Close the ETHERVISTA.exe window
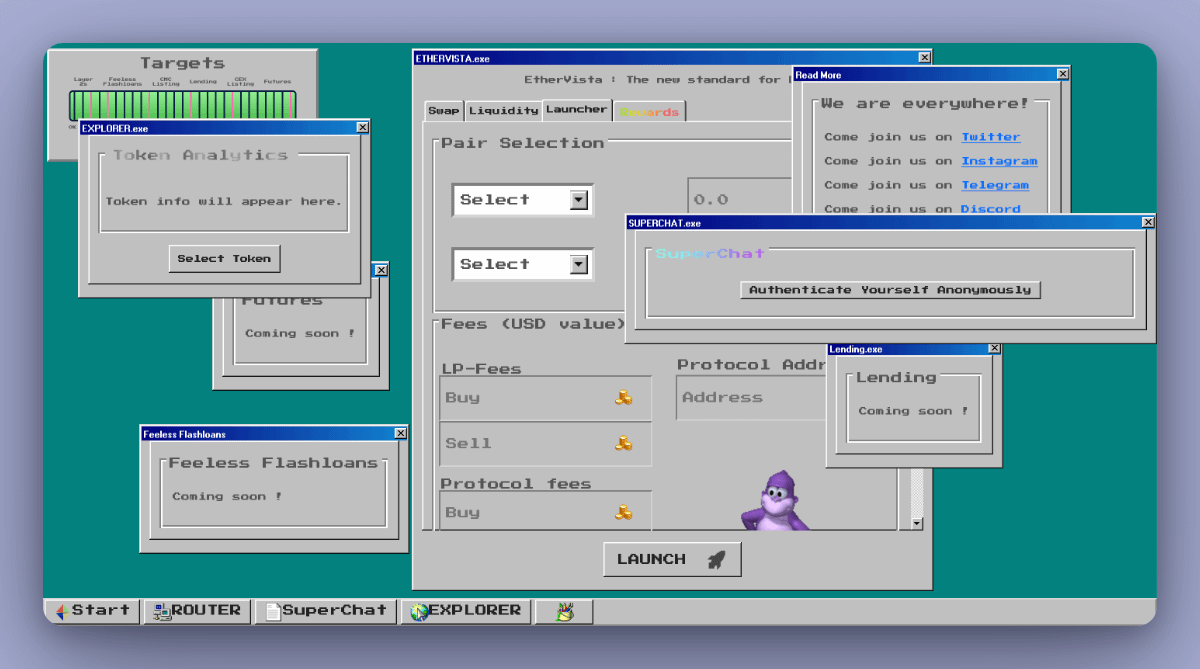The image size is (1200, 669). click(924, 58)
